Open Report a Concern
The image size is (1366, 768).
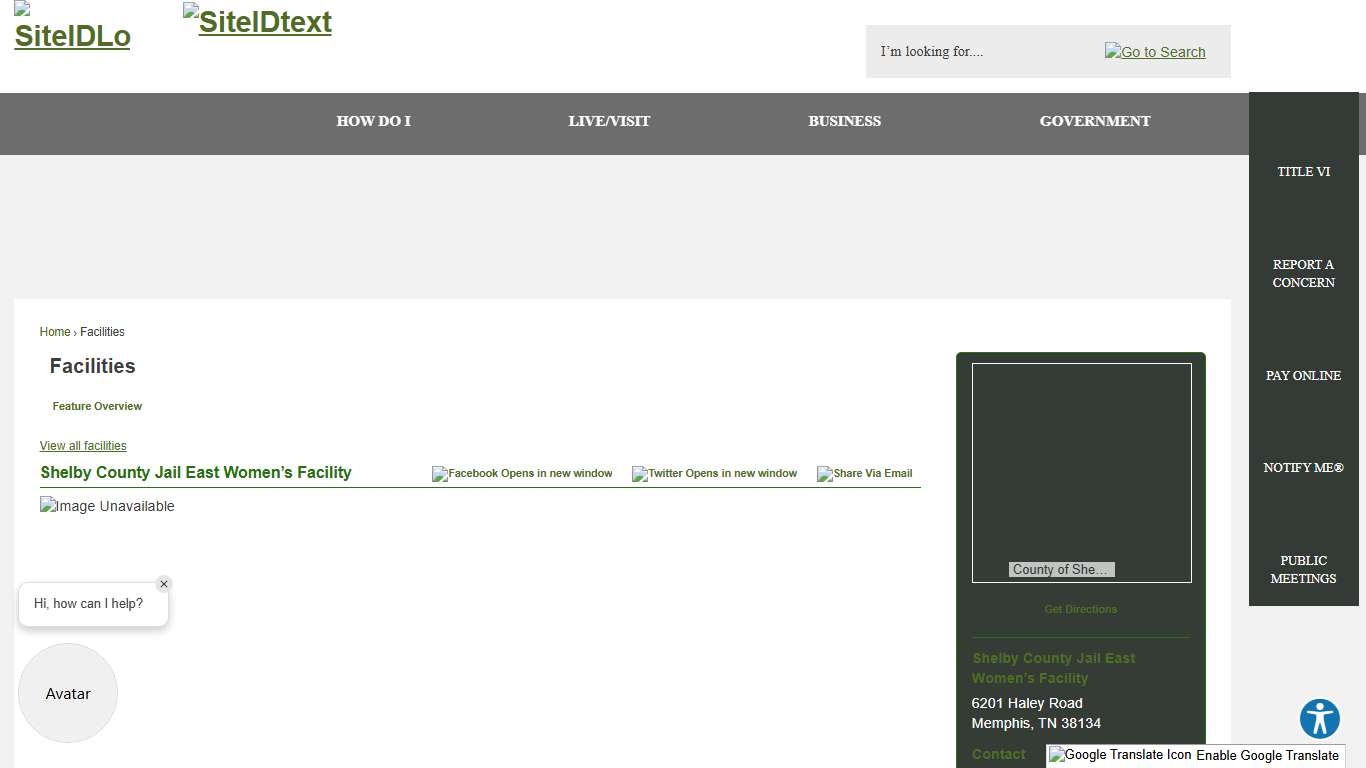click(1303, 274)
